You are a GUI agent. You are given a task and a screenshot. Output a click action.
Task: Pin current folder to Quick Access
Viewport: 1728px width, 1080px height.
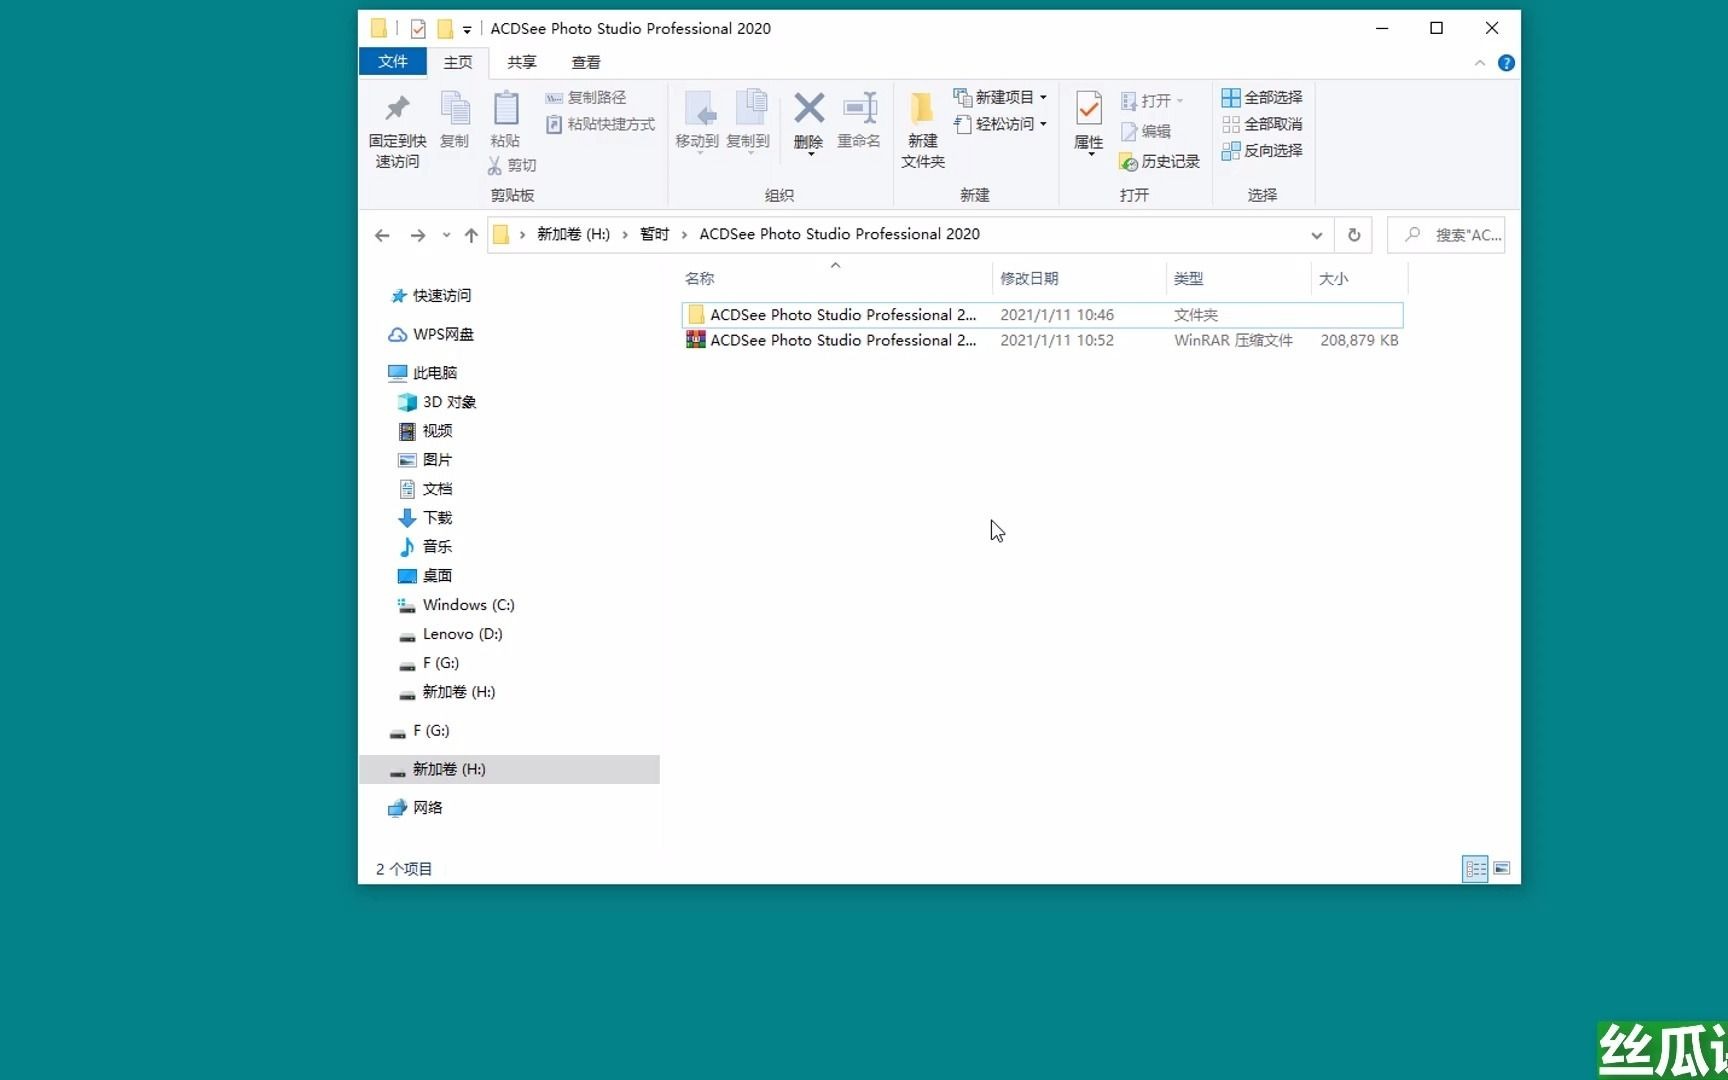396,127
